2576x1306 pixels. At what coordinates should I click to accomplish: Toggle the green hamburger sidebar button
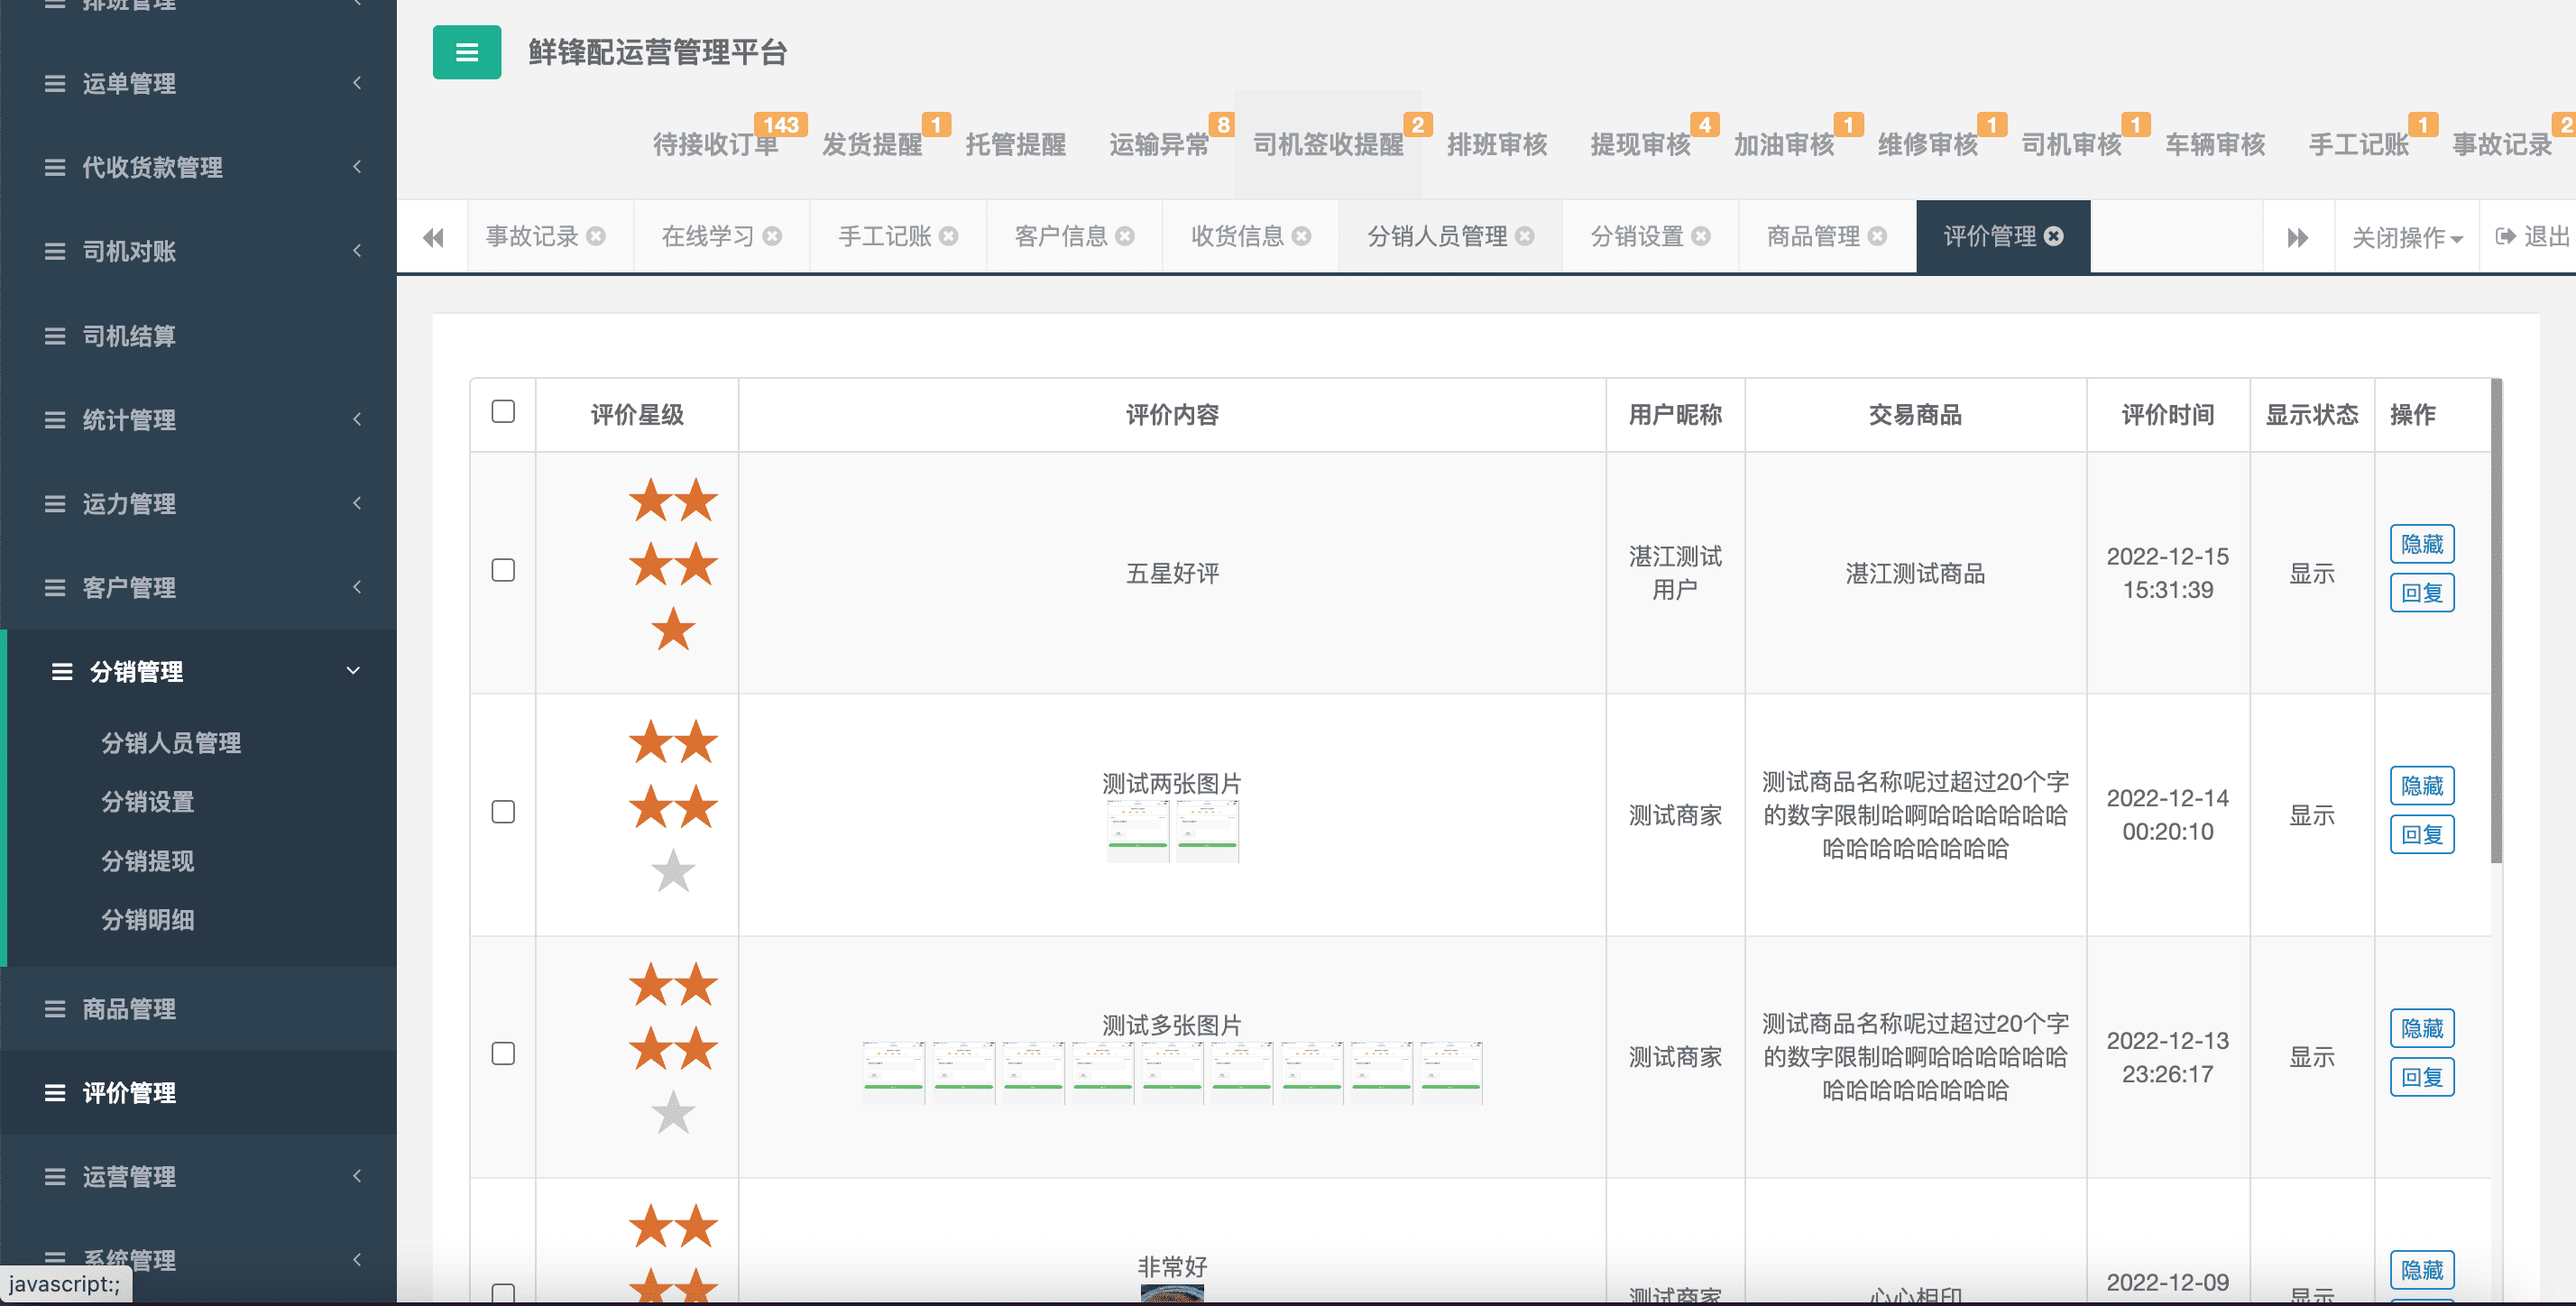click(x=466, y=52)
